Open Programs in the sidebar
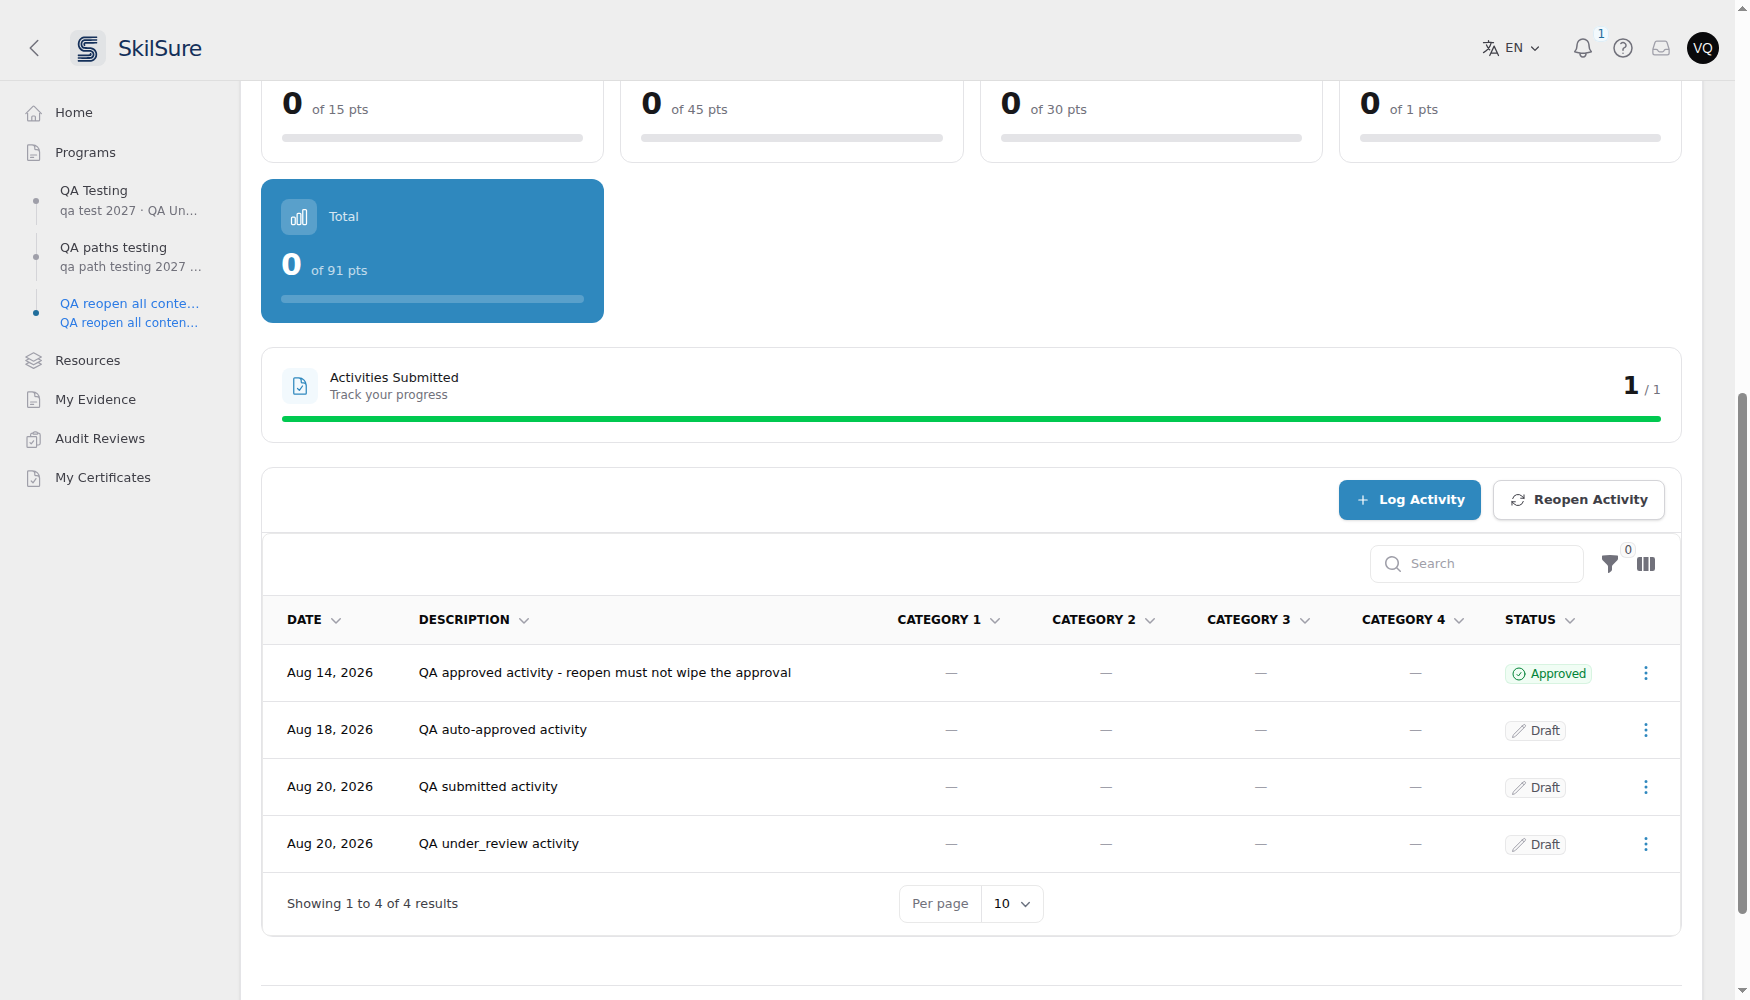The height and width of the screenshot is (1000, 1750). [85, 153]
